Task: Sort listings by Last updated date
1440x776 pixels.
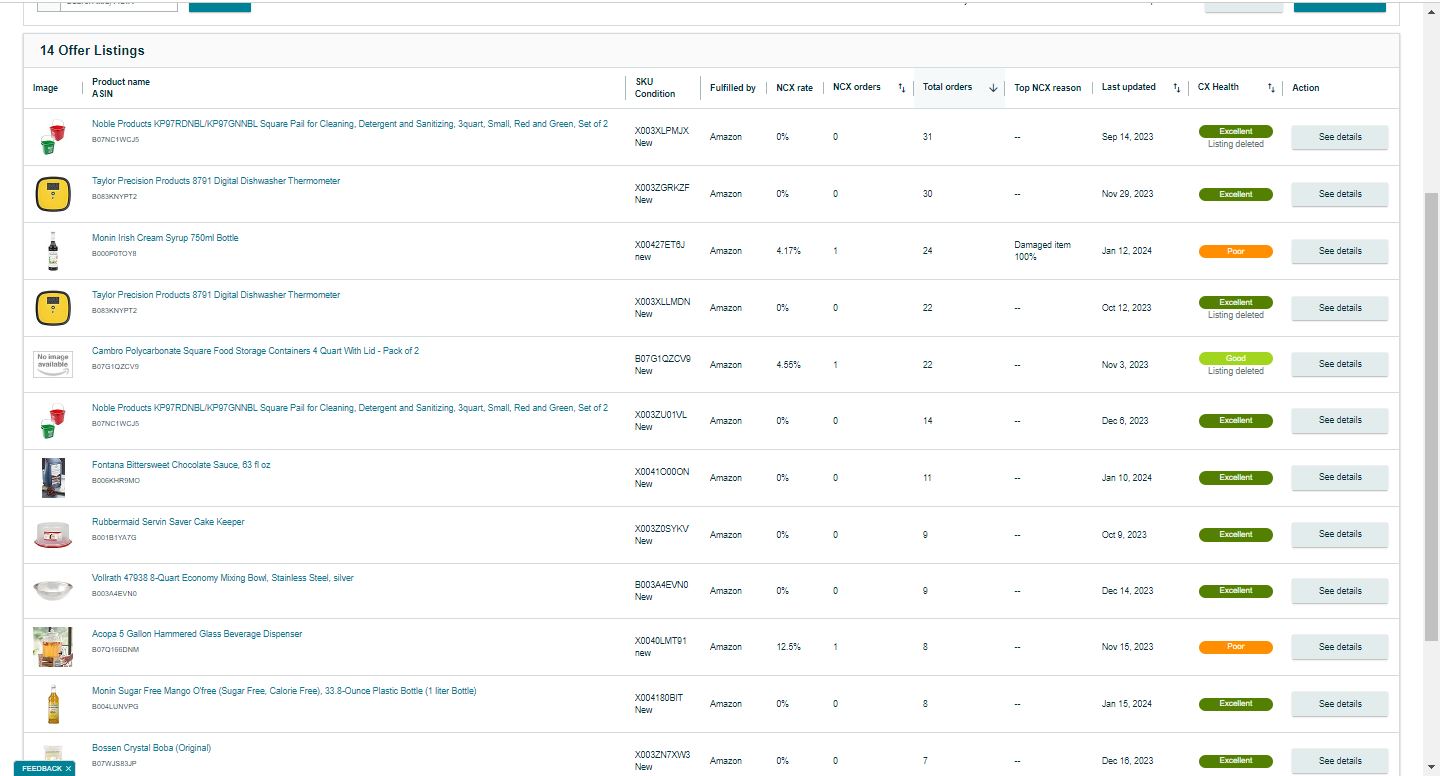Action: (1177, 88)
